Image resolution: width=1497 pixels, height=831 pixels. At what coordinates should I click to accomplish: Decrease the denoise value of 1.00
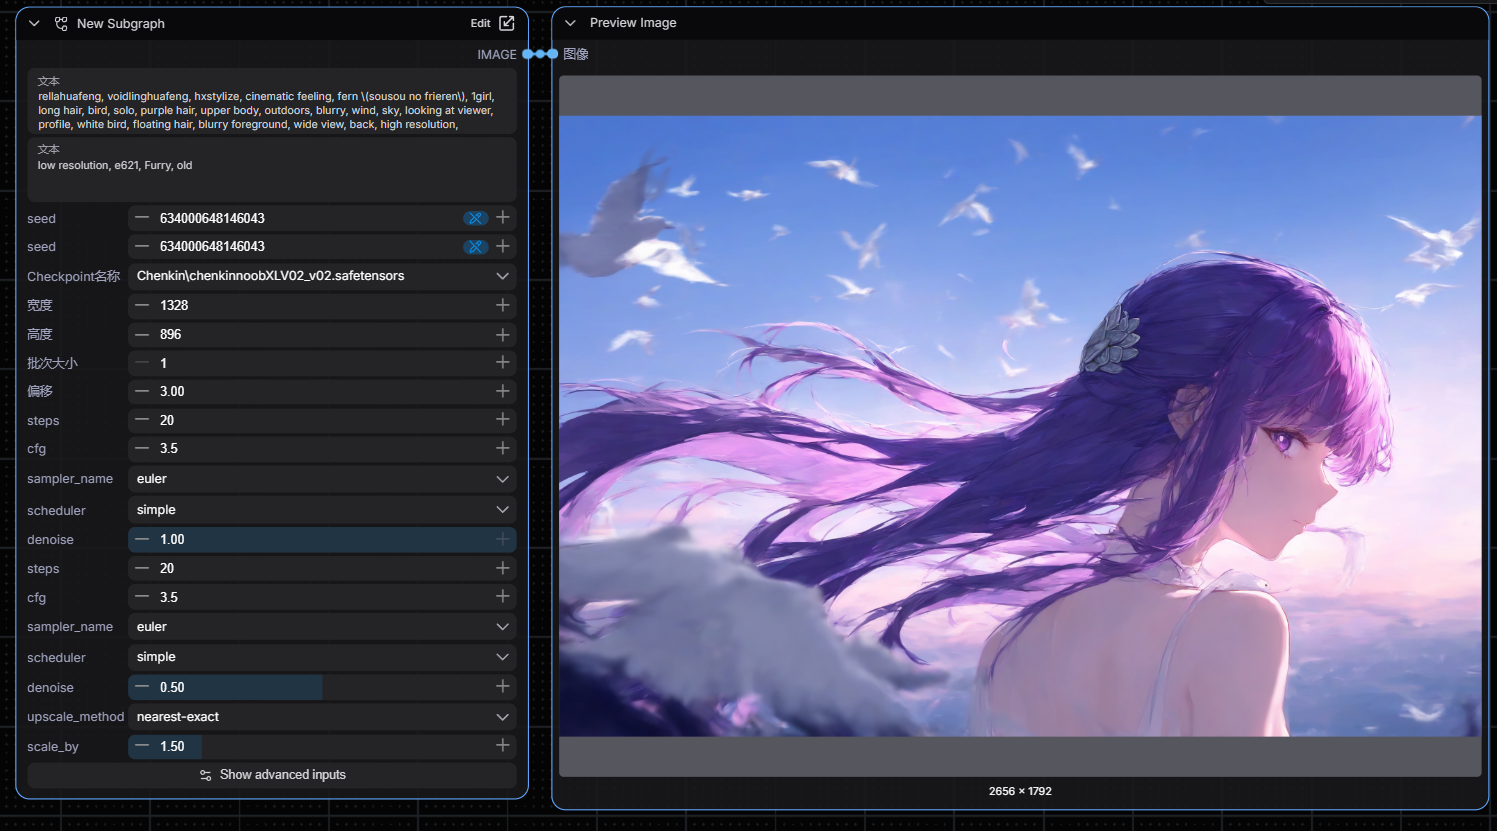pyautogui.click(x=142, y=539)
